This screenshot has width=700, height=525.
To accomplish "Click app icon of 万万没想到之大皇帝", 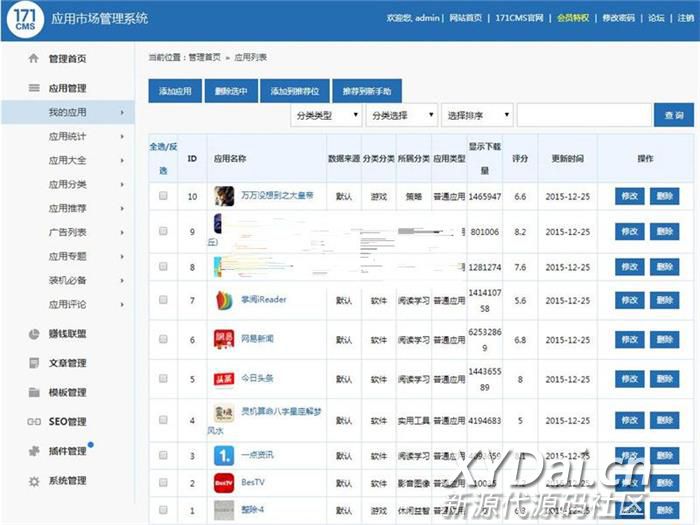I will (x=224, y=196).
